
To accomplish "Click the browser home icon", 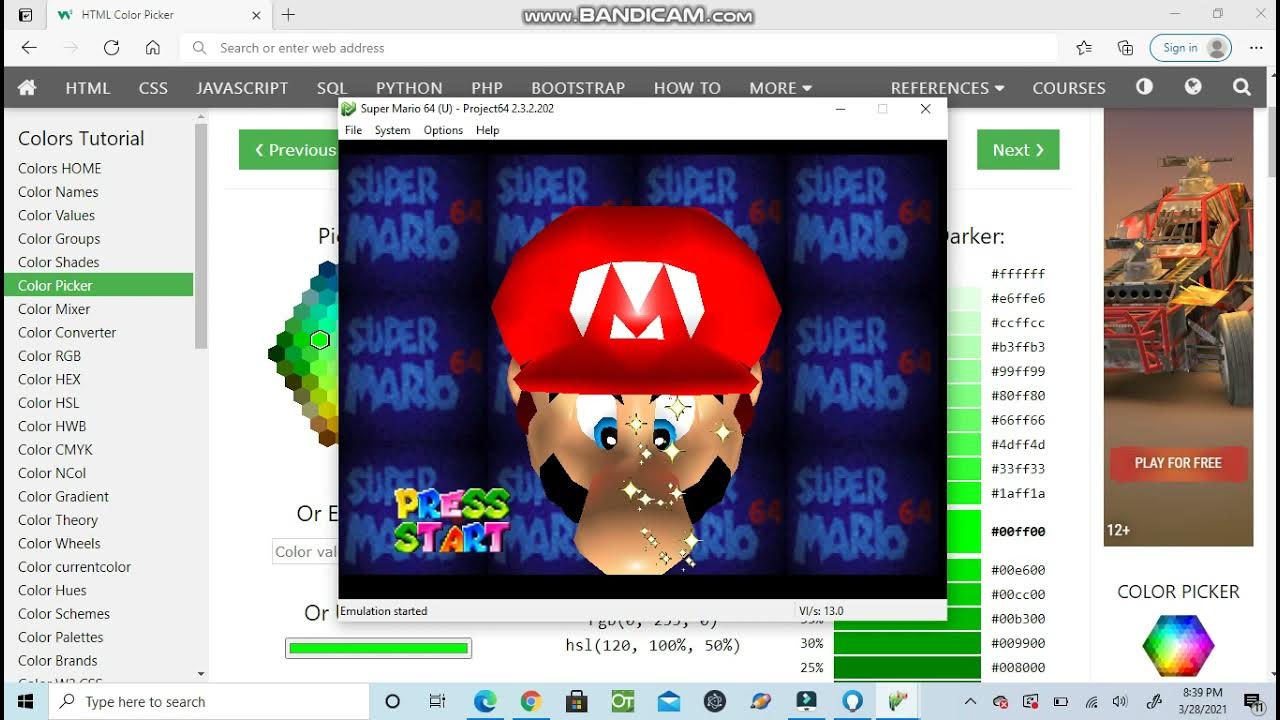I will (153, 48).
